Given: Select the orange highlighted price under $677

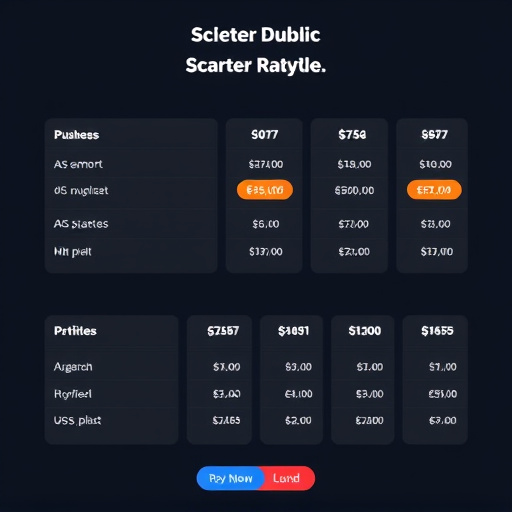Looking at the screenshot, I should tap(434, 190).
